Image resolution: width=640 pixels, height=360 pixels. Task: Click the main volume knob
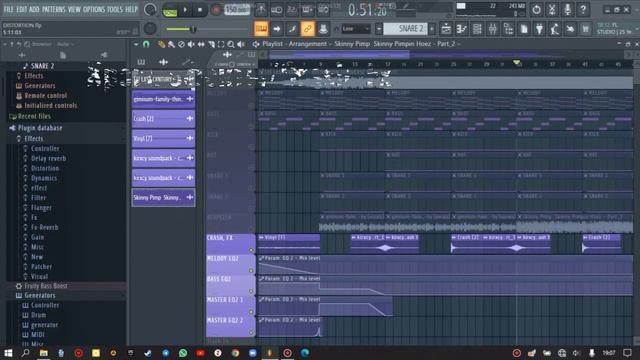tap(150, 9)
